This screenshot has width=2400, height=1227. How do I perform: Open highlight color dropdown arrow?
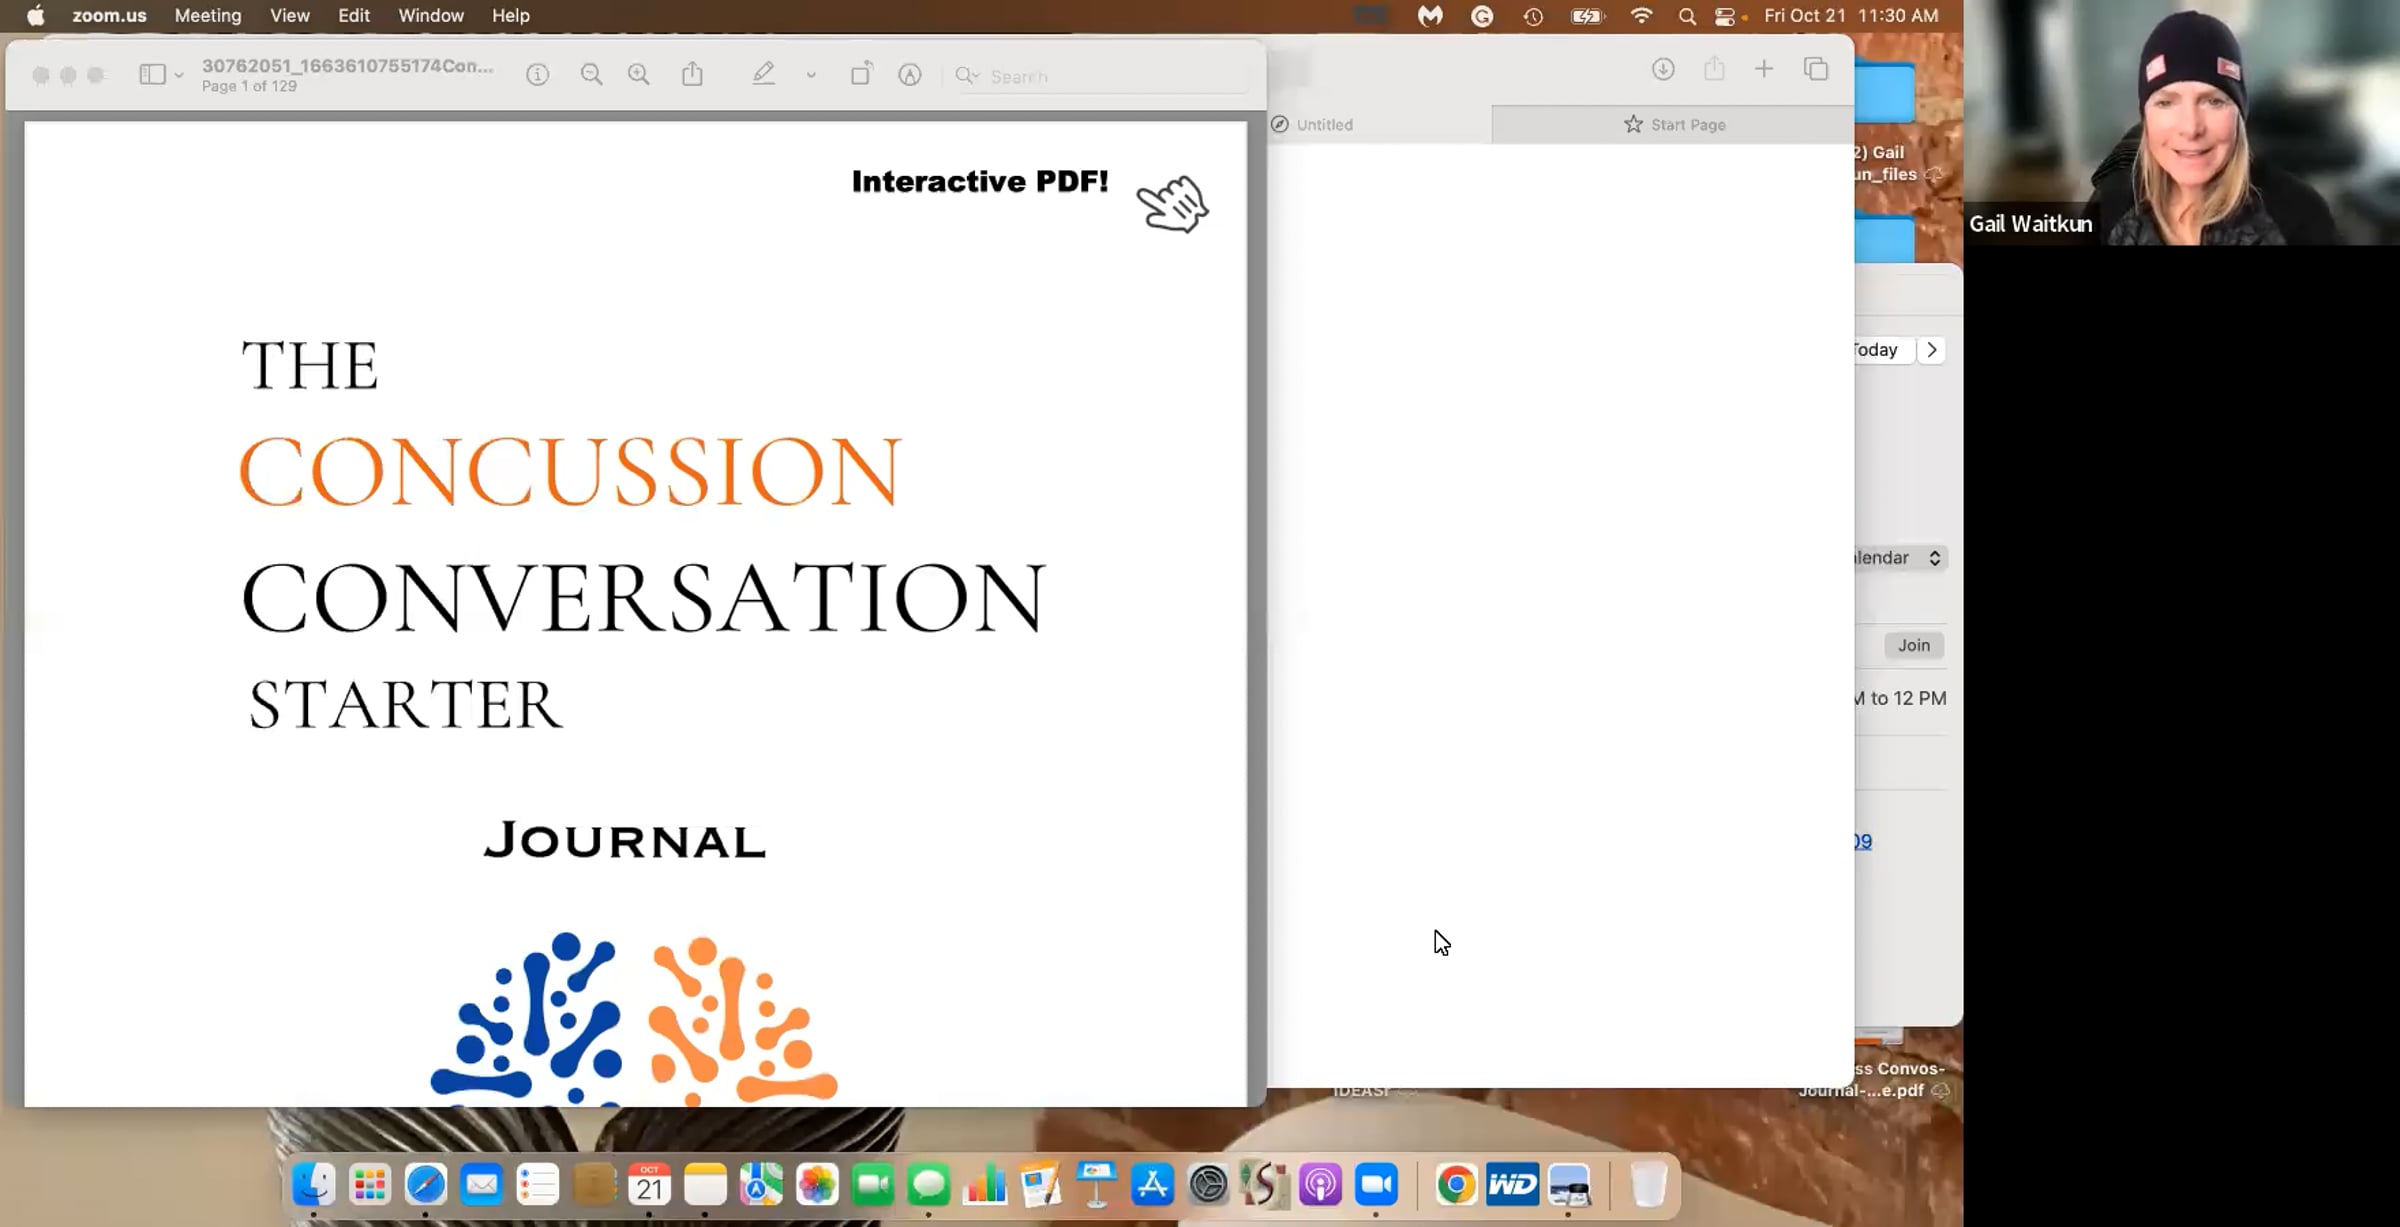coord(811,75)
